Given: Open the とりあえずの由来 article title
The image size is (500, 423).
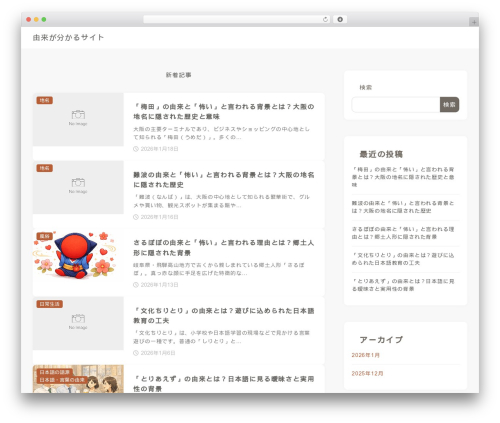Looking at the screenshot, I should (x=224, y=384).
